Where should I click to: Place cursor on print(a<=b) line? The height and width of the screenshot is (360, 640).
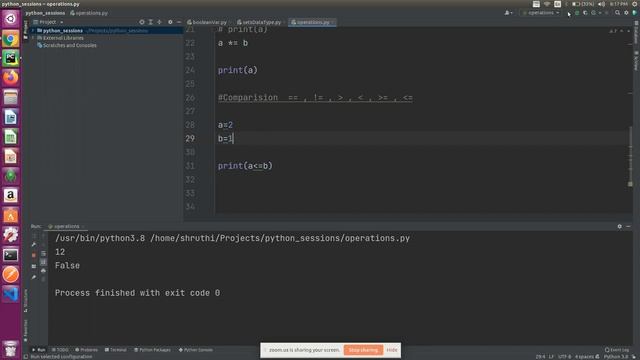[x=245, y=166]
